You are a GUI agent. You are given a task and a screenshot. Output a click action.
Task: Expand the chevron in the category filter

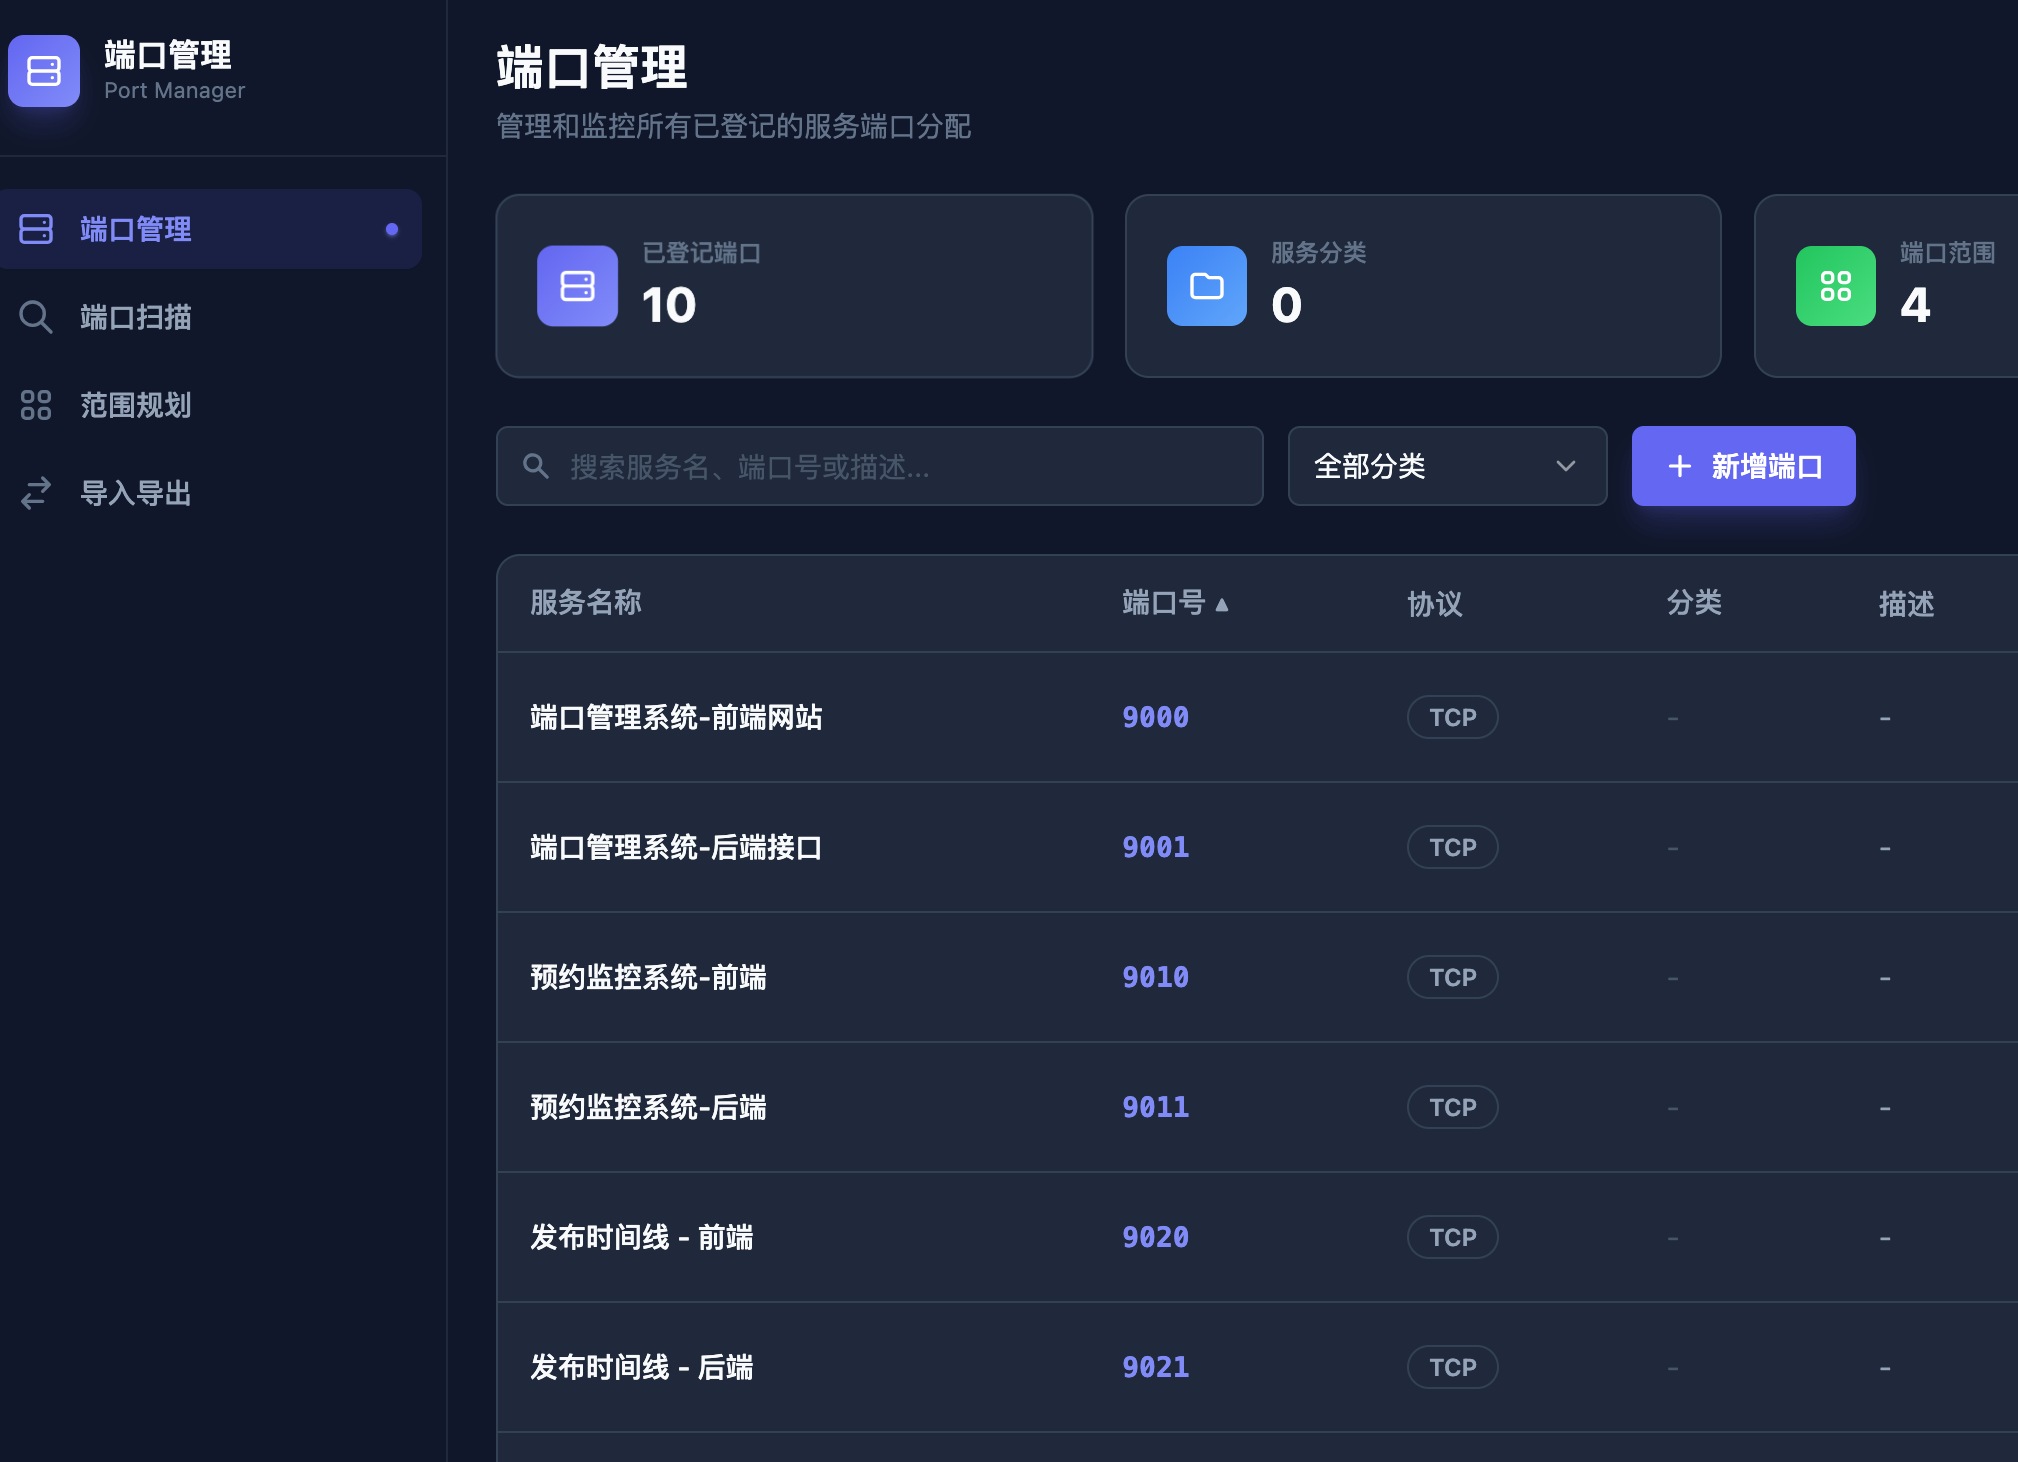pos(1565,466)
